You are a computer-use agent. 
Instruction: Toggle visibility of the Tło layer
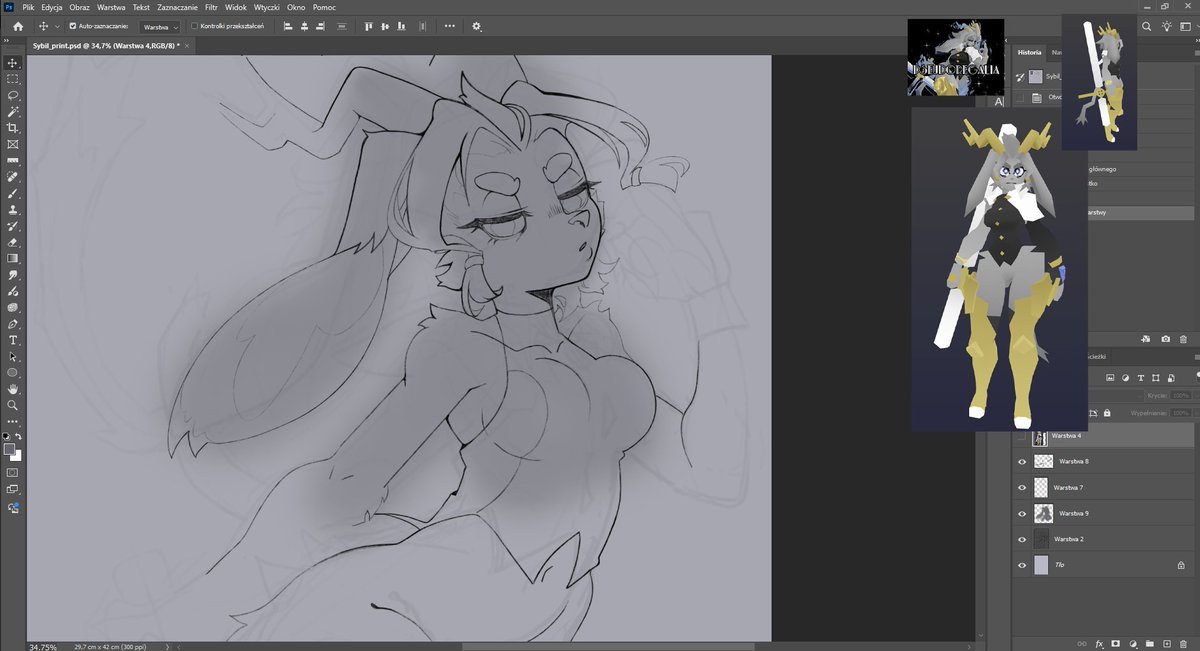1021,564
